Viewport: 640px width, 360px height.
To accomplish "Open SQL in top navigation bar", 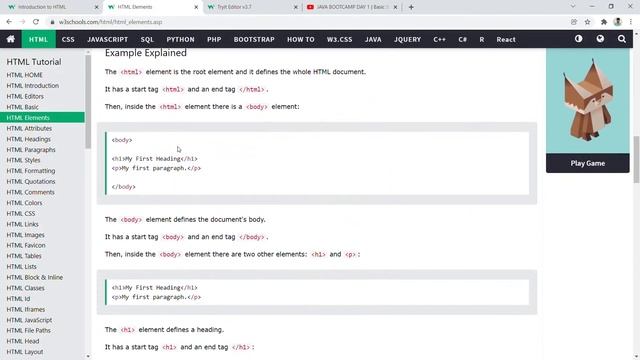I will 147,39.
